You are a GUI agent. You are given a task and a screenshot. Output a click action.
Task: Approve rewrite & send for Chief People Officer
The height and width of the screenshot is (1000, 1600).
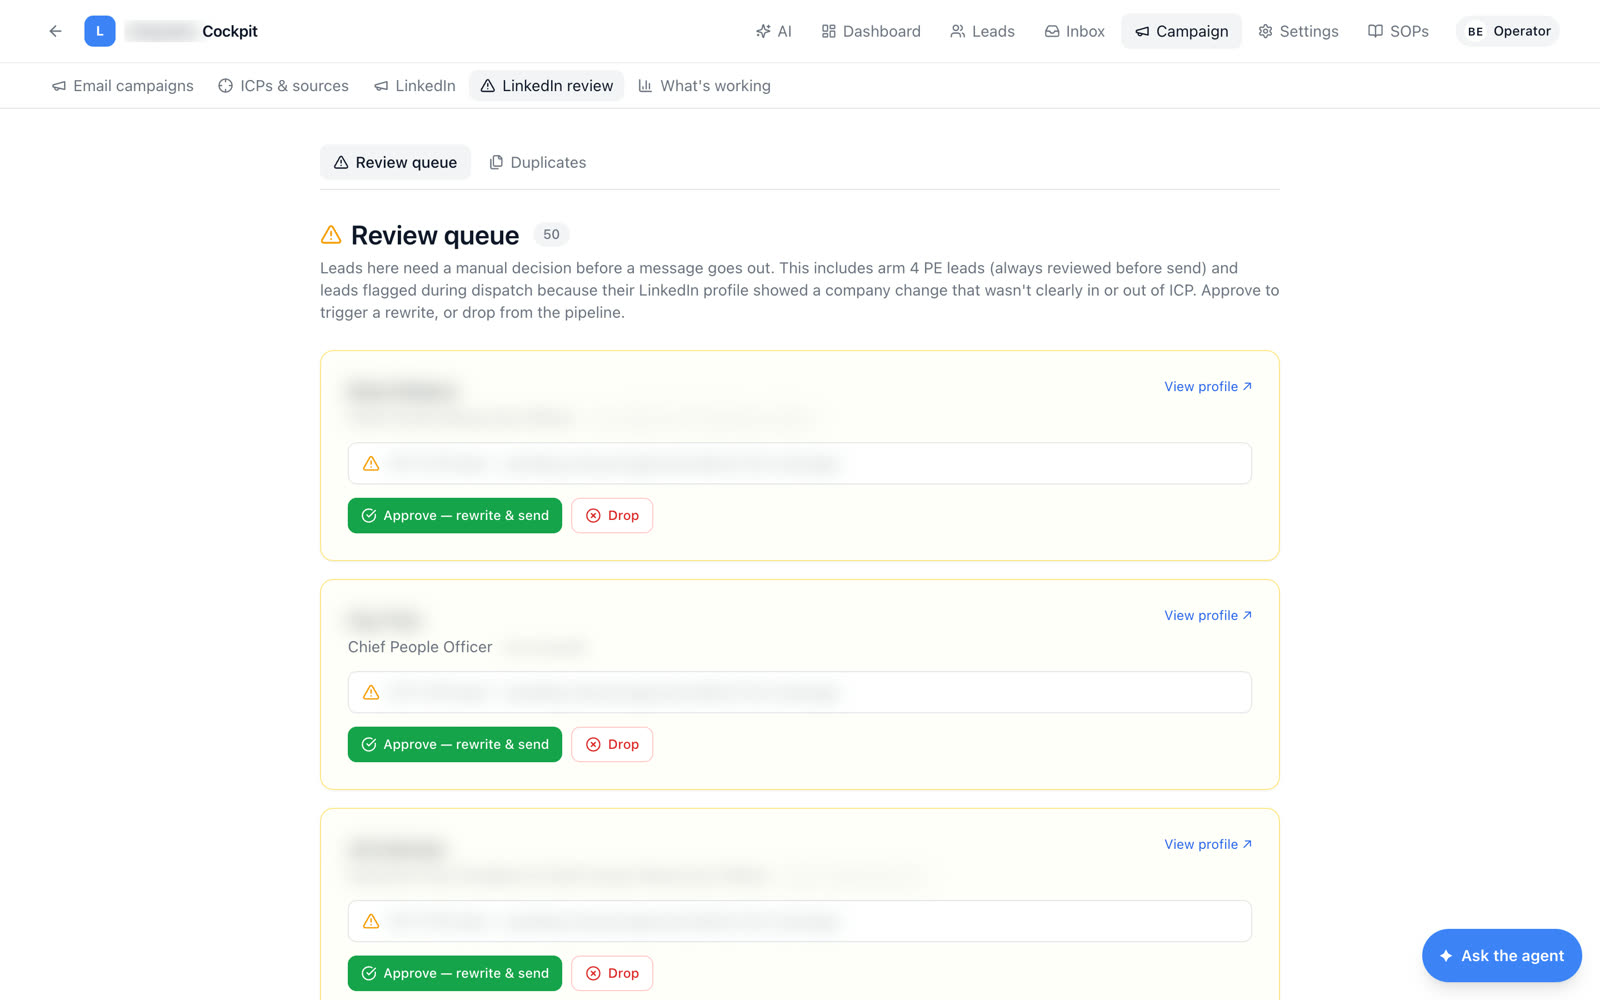click(x=455, y=745)
